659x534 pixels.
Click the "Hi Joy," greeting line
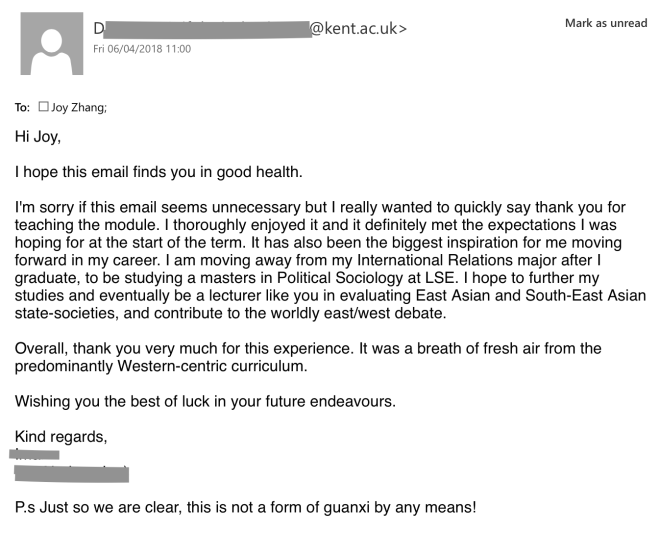coord(44,134)
